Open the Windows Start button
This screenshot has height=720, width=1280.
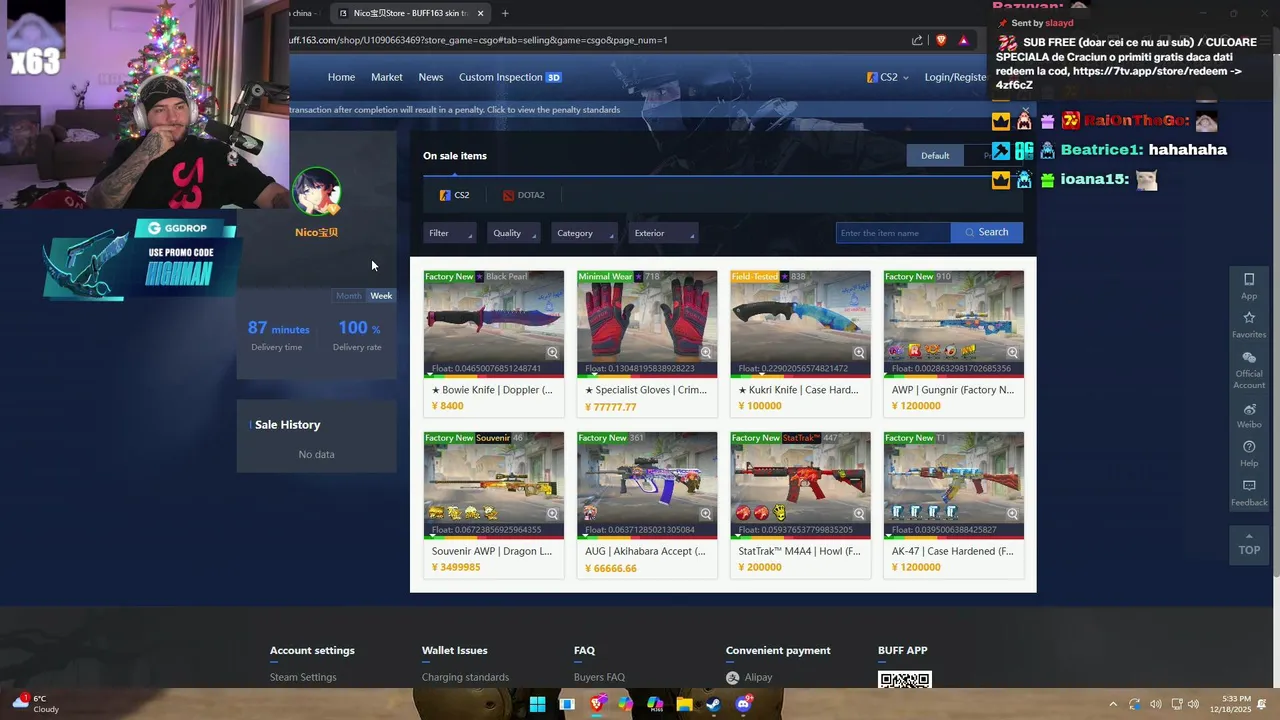537,704
